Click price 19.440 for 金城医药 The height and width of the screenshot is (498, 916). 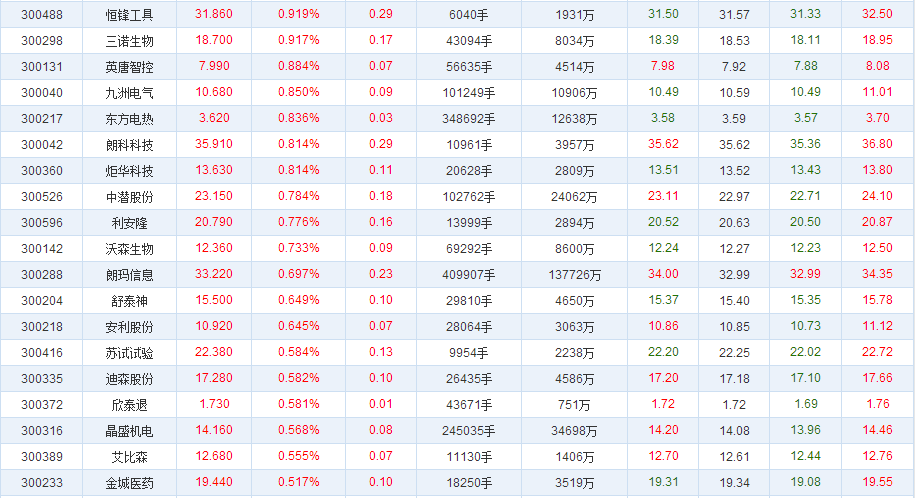click(x=214, y=482)
